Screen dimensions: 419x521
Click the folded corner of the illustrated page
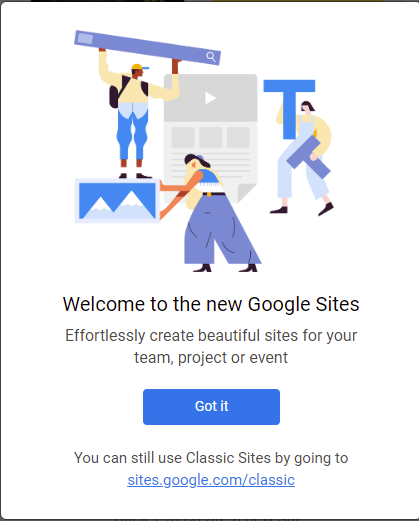point(247,193)
